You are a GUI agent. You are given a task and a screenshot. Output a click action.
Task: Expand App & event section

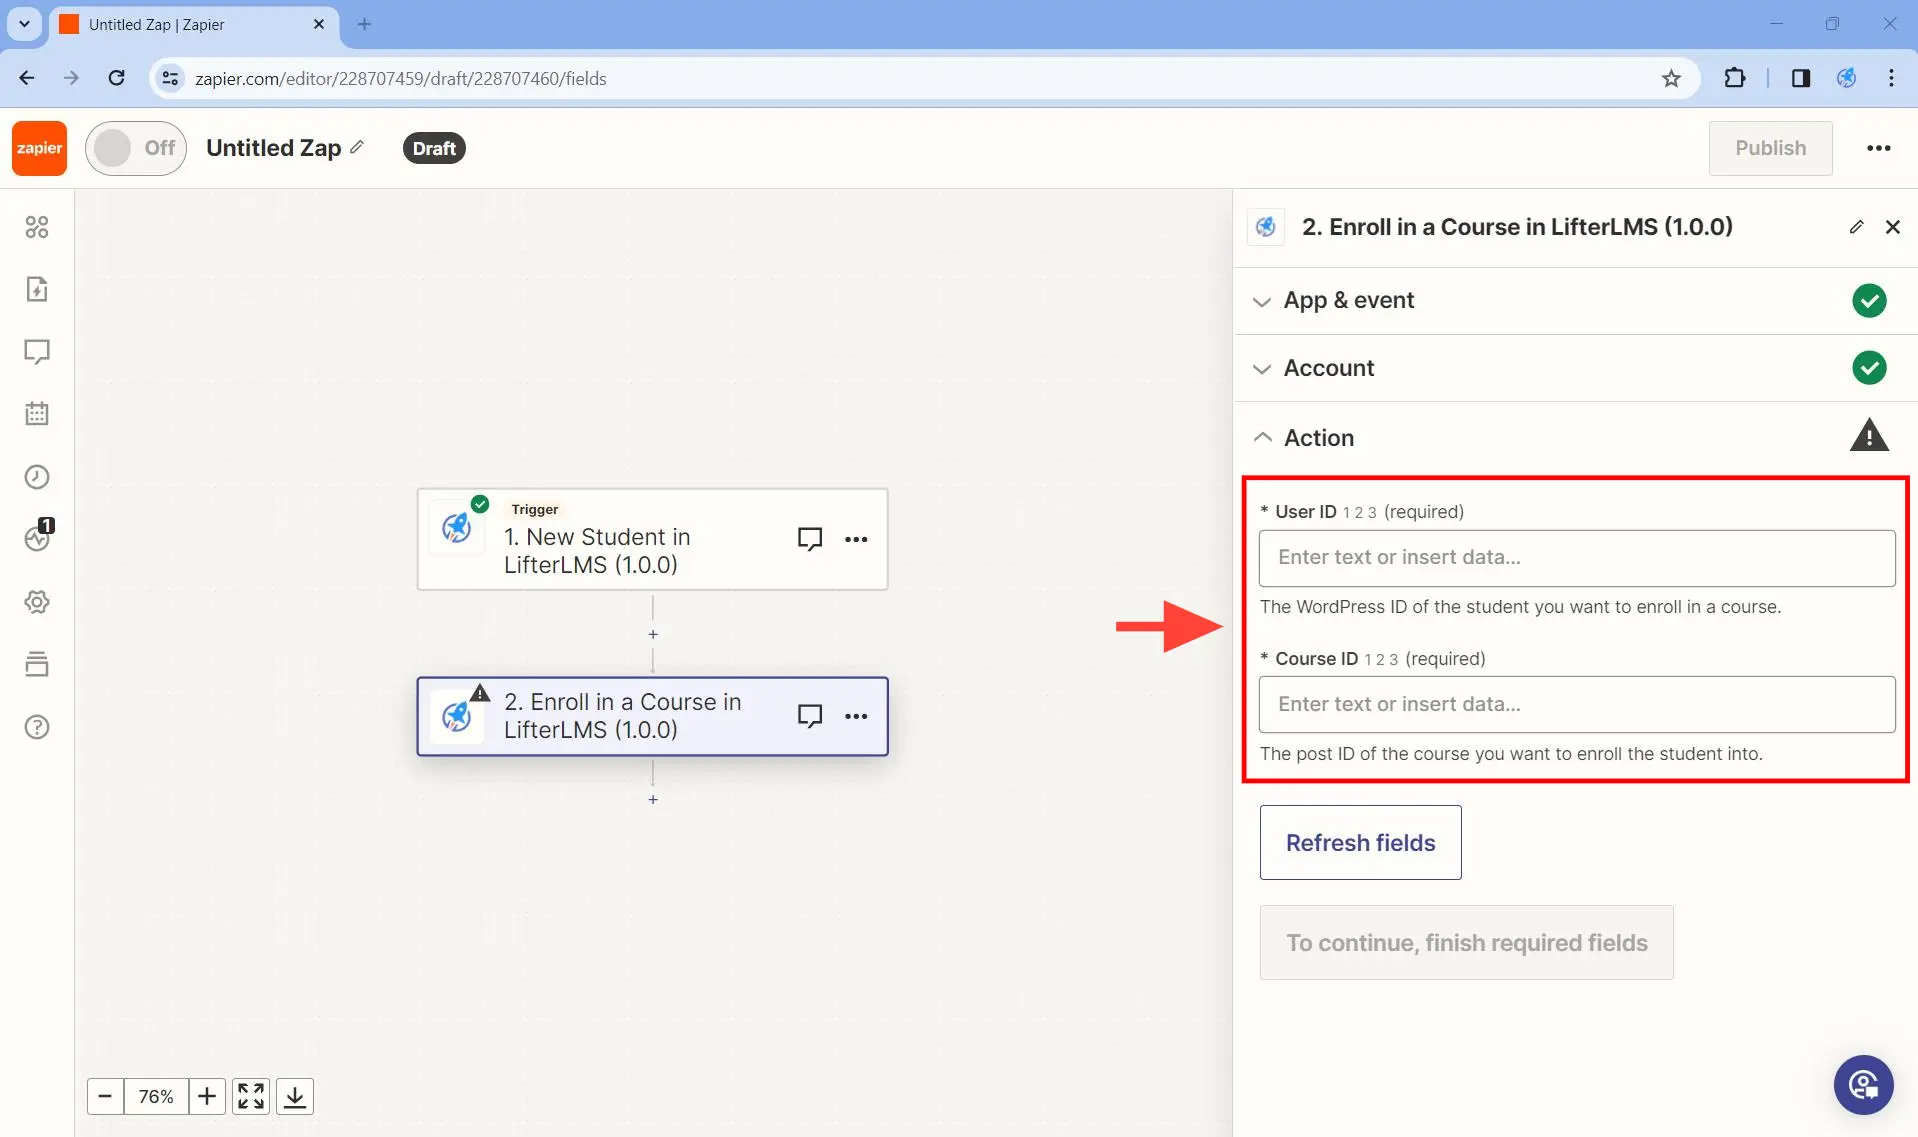click(x=1575, y=300)
